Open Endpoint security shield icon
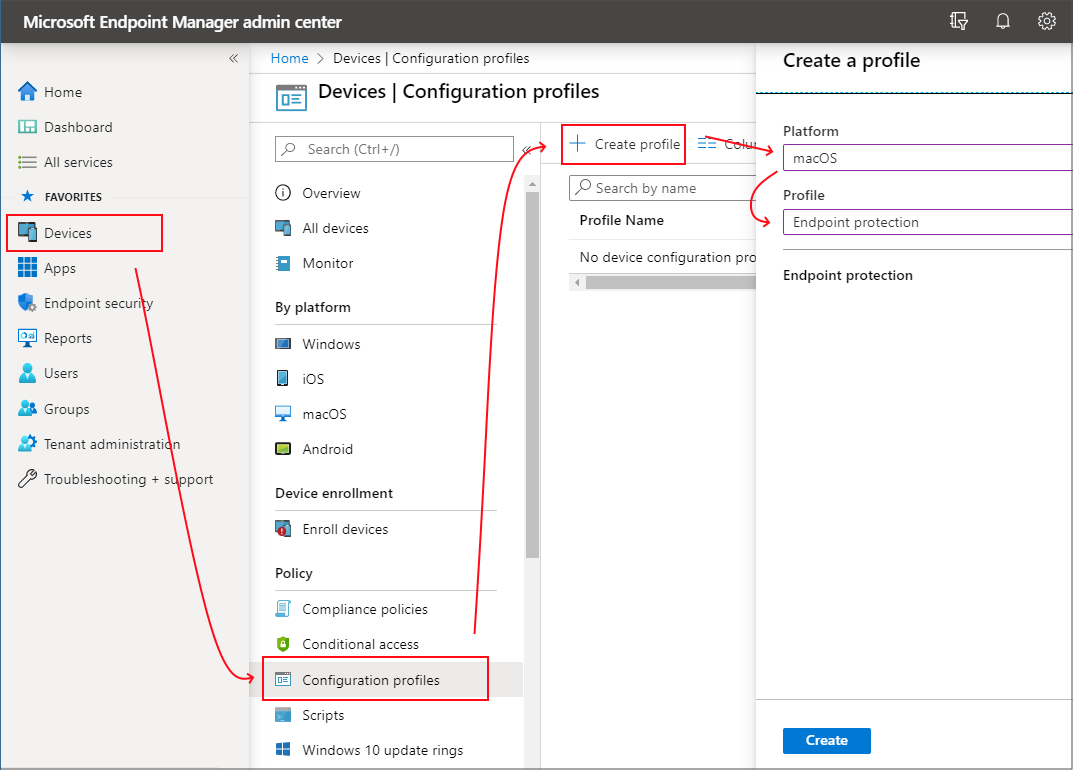The width and height of the screenshot is (1073, 770). [27, 303]
